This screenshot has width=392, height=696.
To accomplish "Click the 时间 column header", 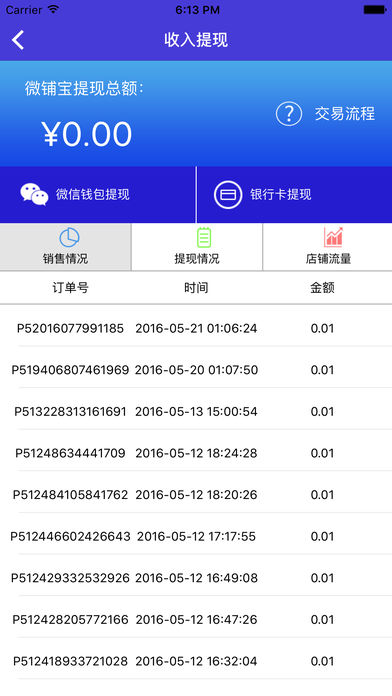I will click(x=196, y=288).
